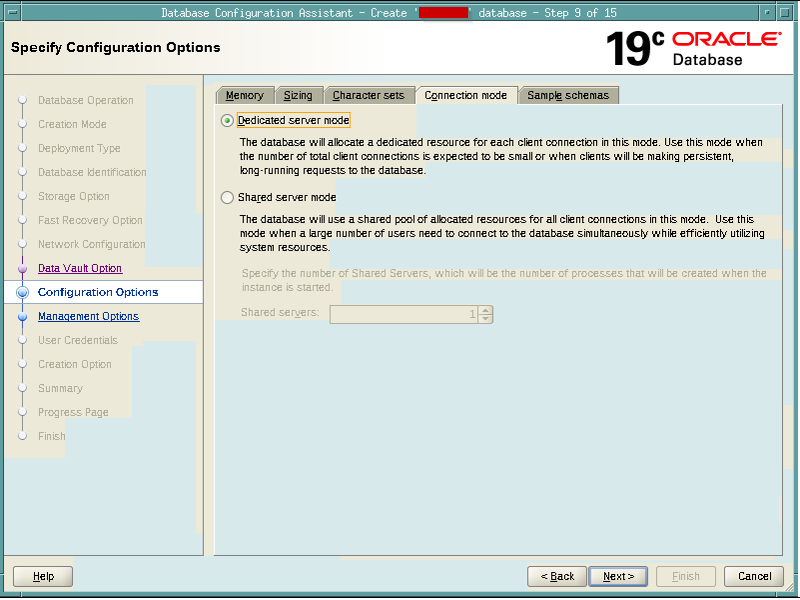This screenshot has width=800, height=600.
Task: Open the Data Vault Option step link
Action: click(80, 268)
